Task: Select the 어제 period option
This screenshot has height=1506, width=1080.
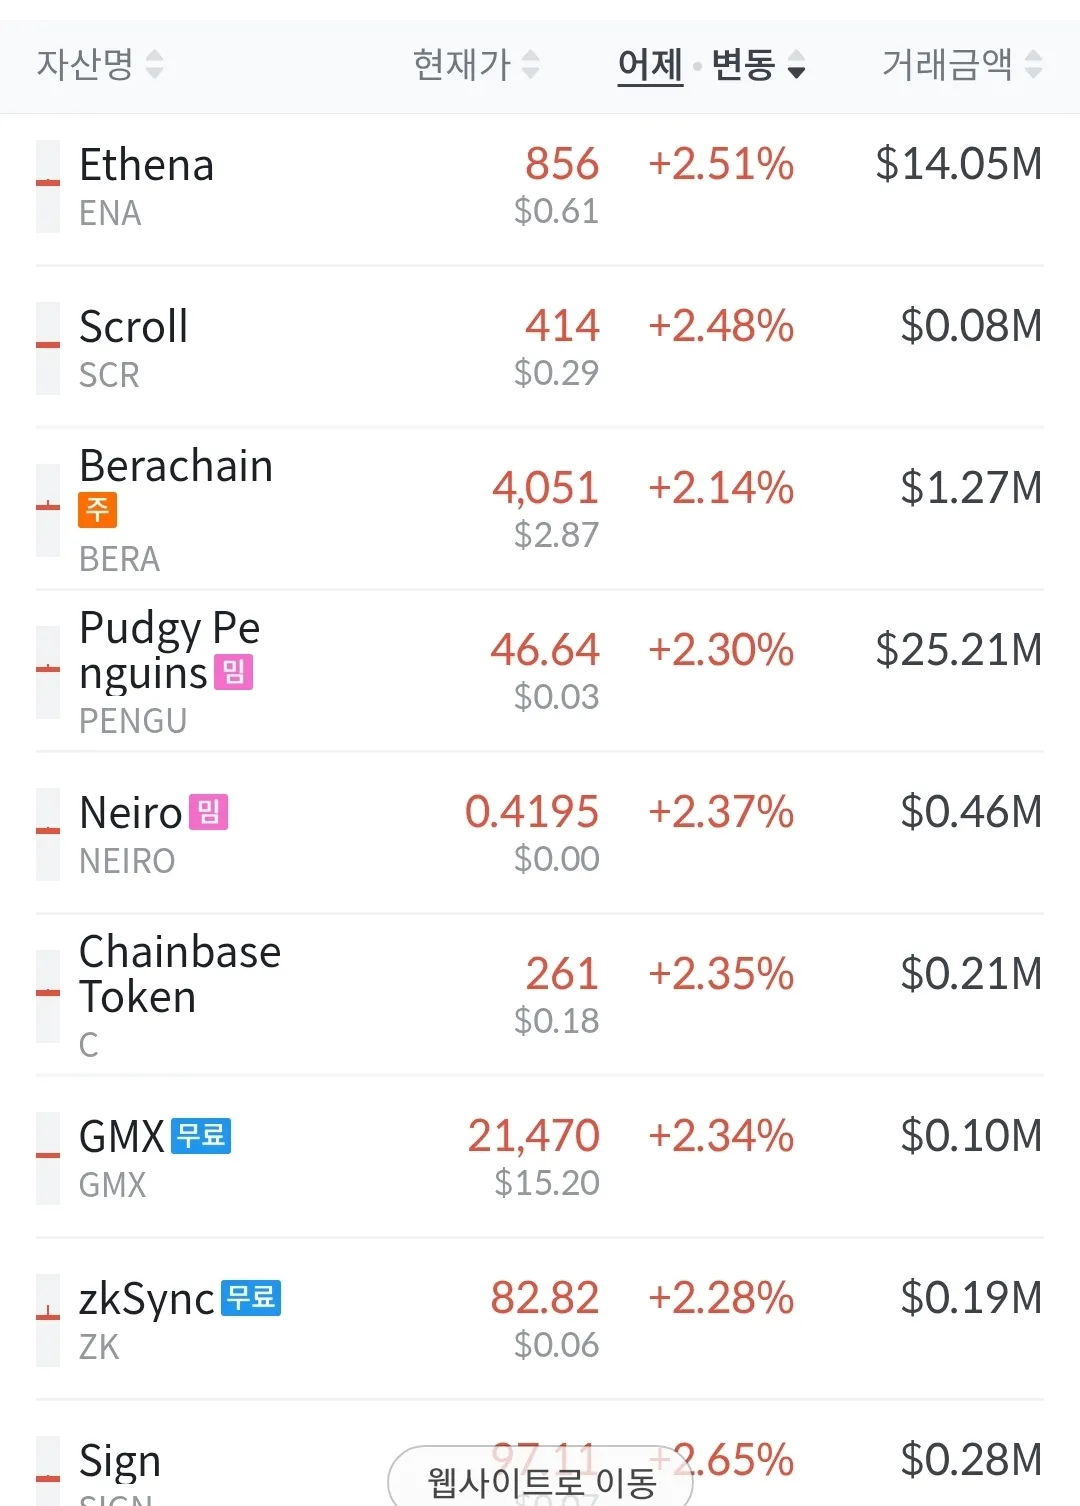Action: [x=650, y=65]
